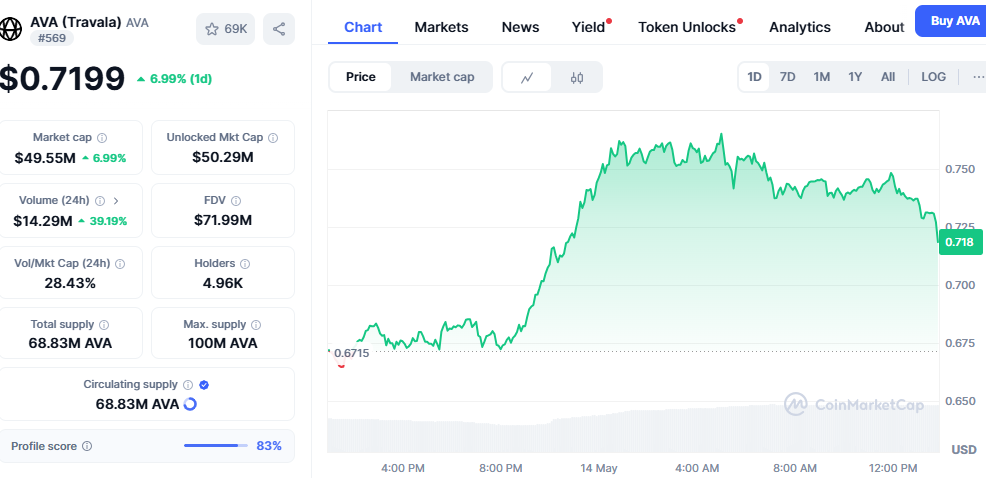Image resolution: width=986 pixels, height=478 pixels.
Task: Click the AVA Travala globe logo
Action: (12, 28)
